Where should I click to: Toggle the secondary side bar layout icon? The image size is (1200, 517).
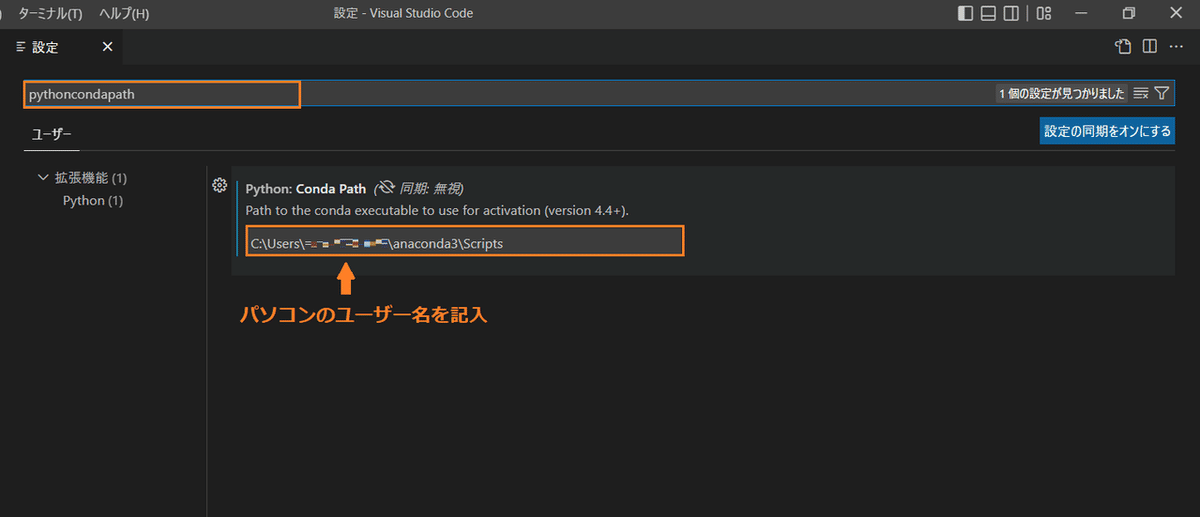[1012, 13]
